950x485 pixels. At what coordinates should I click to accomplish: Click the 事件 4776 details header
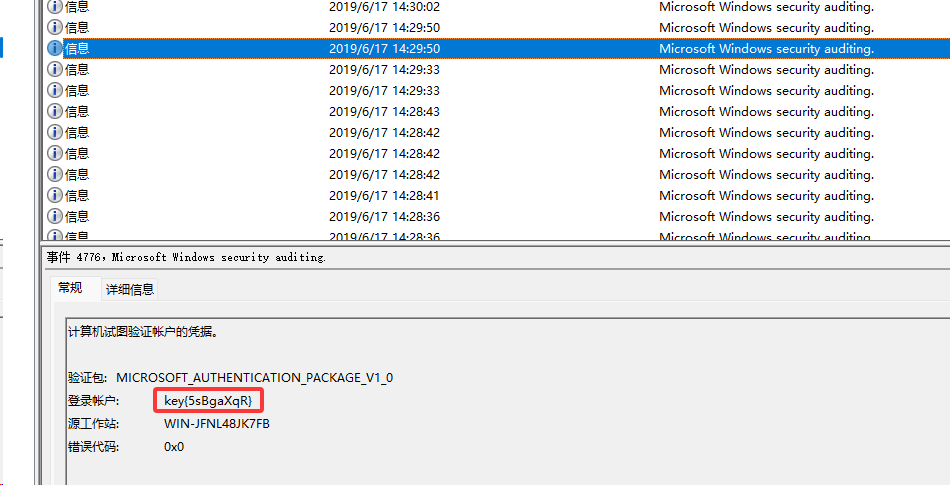(x=187, y=257)
